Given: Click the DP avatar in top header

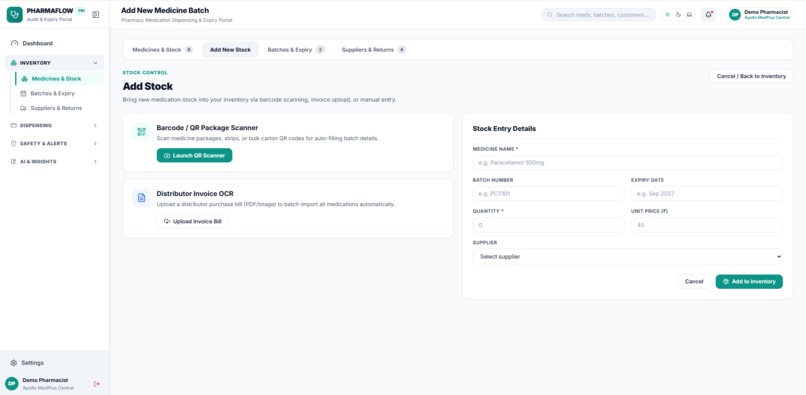Looking at the screenshot, I should click(735, 15).
